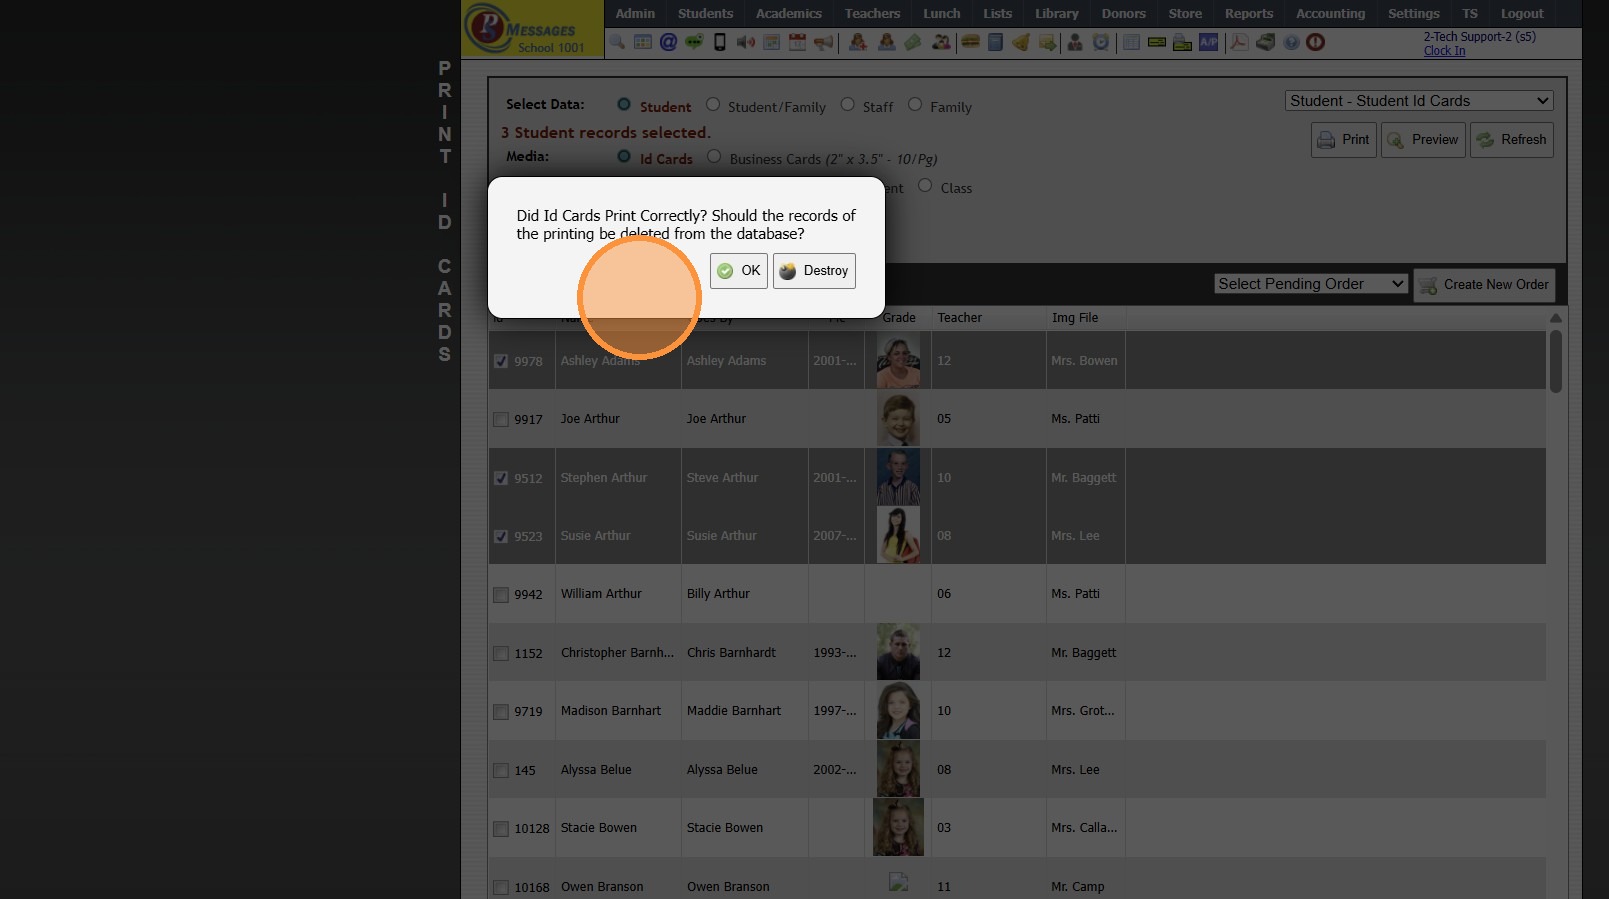Click the green tickets icon
This screenshot has height=899, width=1609.
913,42
